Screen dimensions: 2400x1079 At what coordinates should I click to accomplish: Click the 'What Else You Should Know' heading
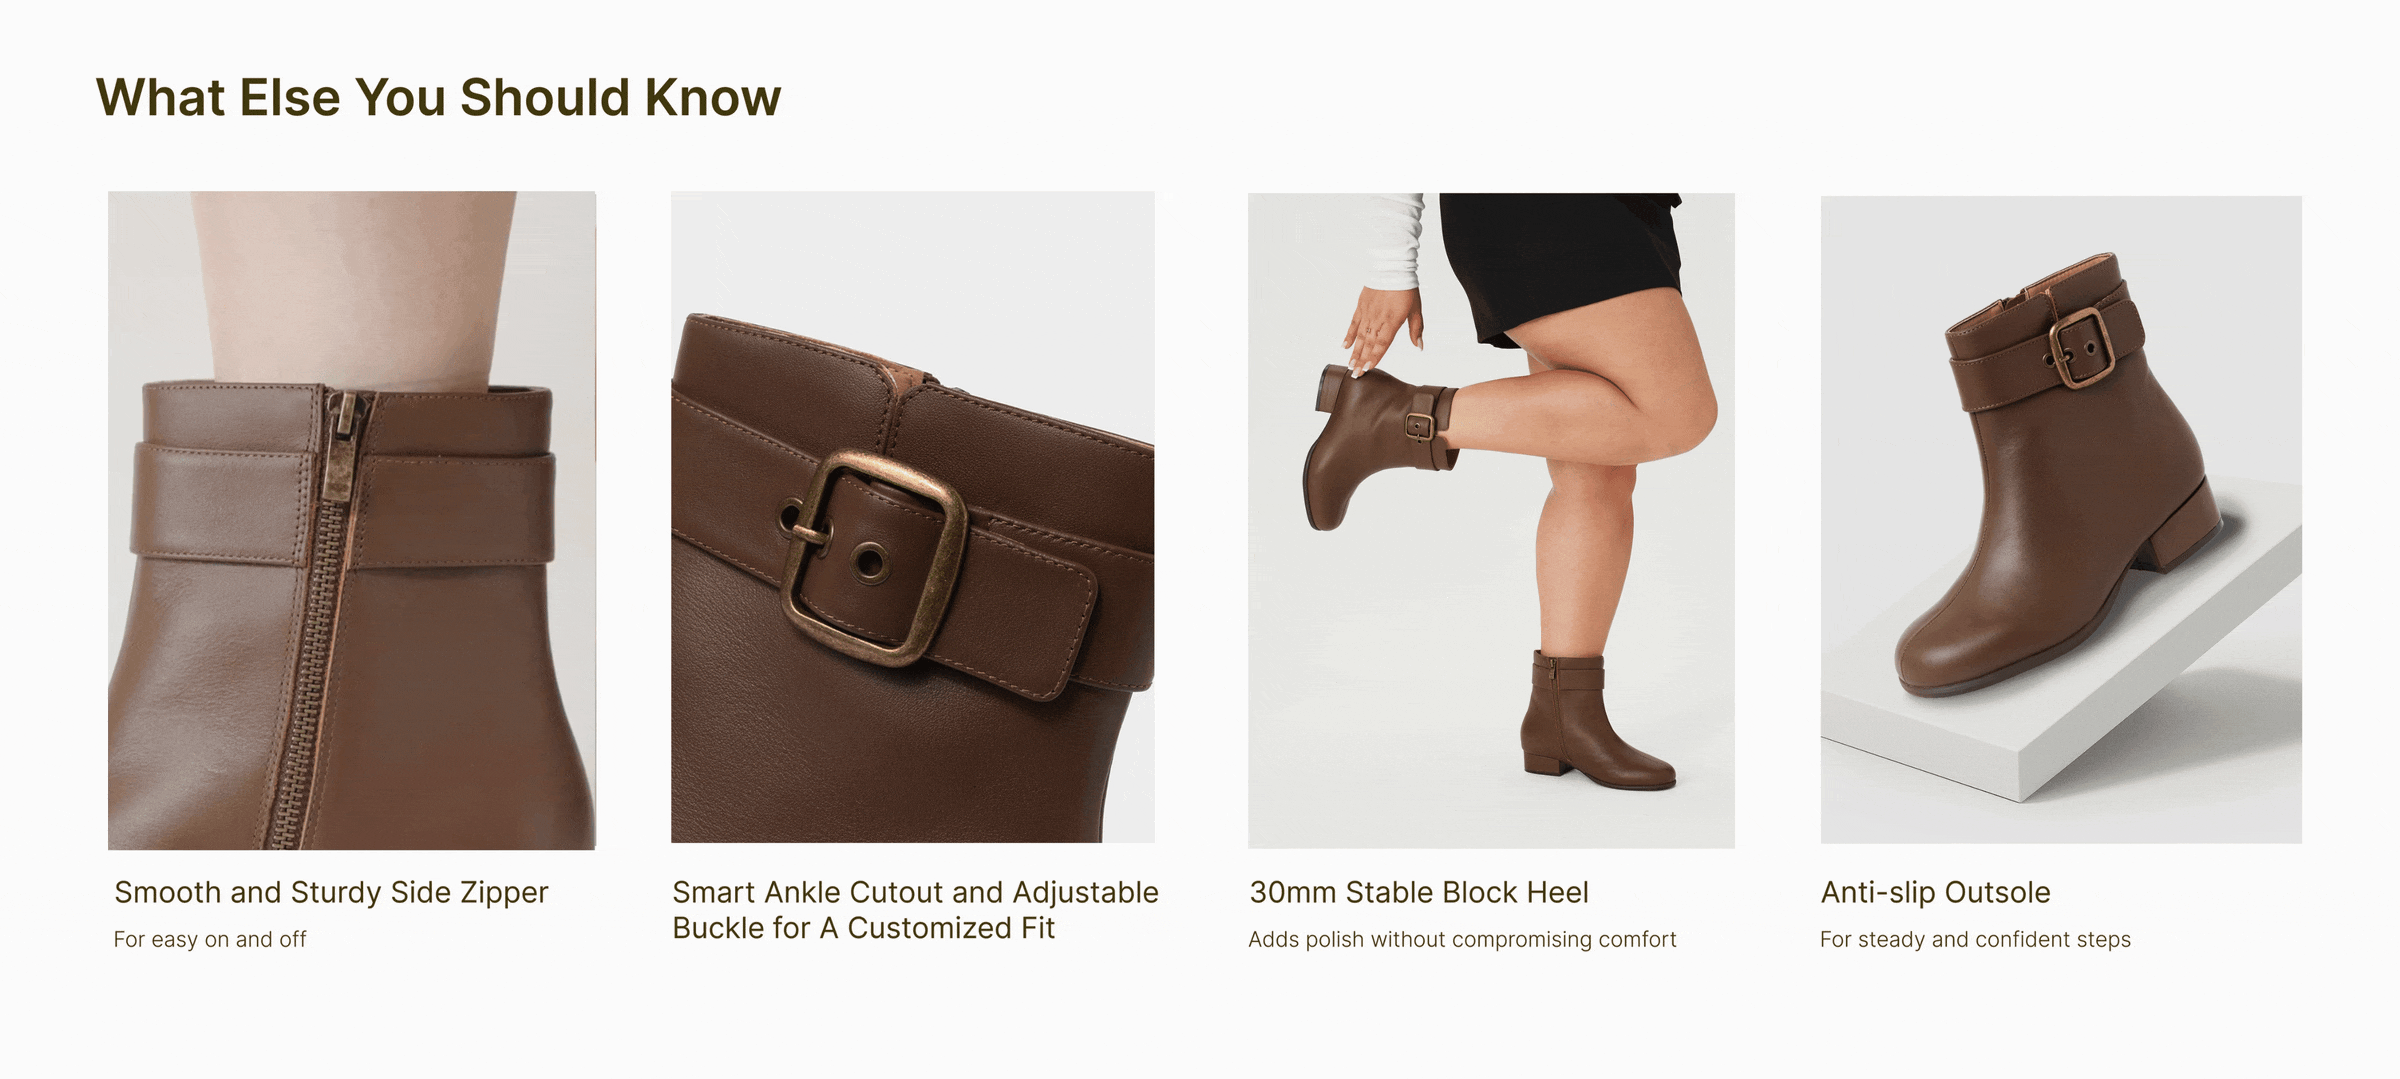[x=438, y=98]
